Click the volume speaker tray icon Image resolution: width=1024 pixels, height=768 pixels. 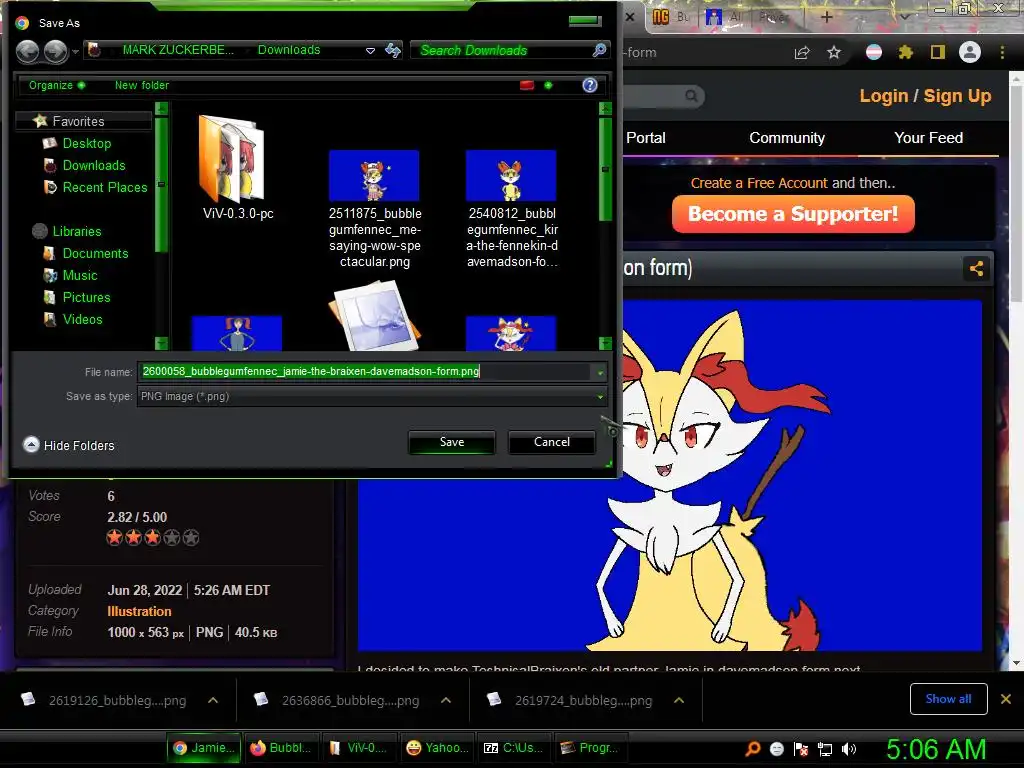pos(849,749)
